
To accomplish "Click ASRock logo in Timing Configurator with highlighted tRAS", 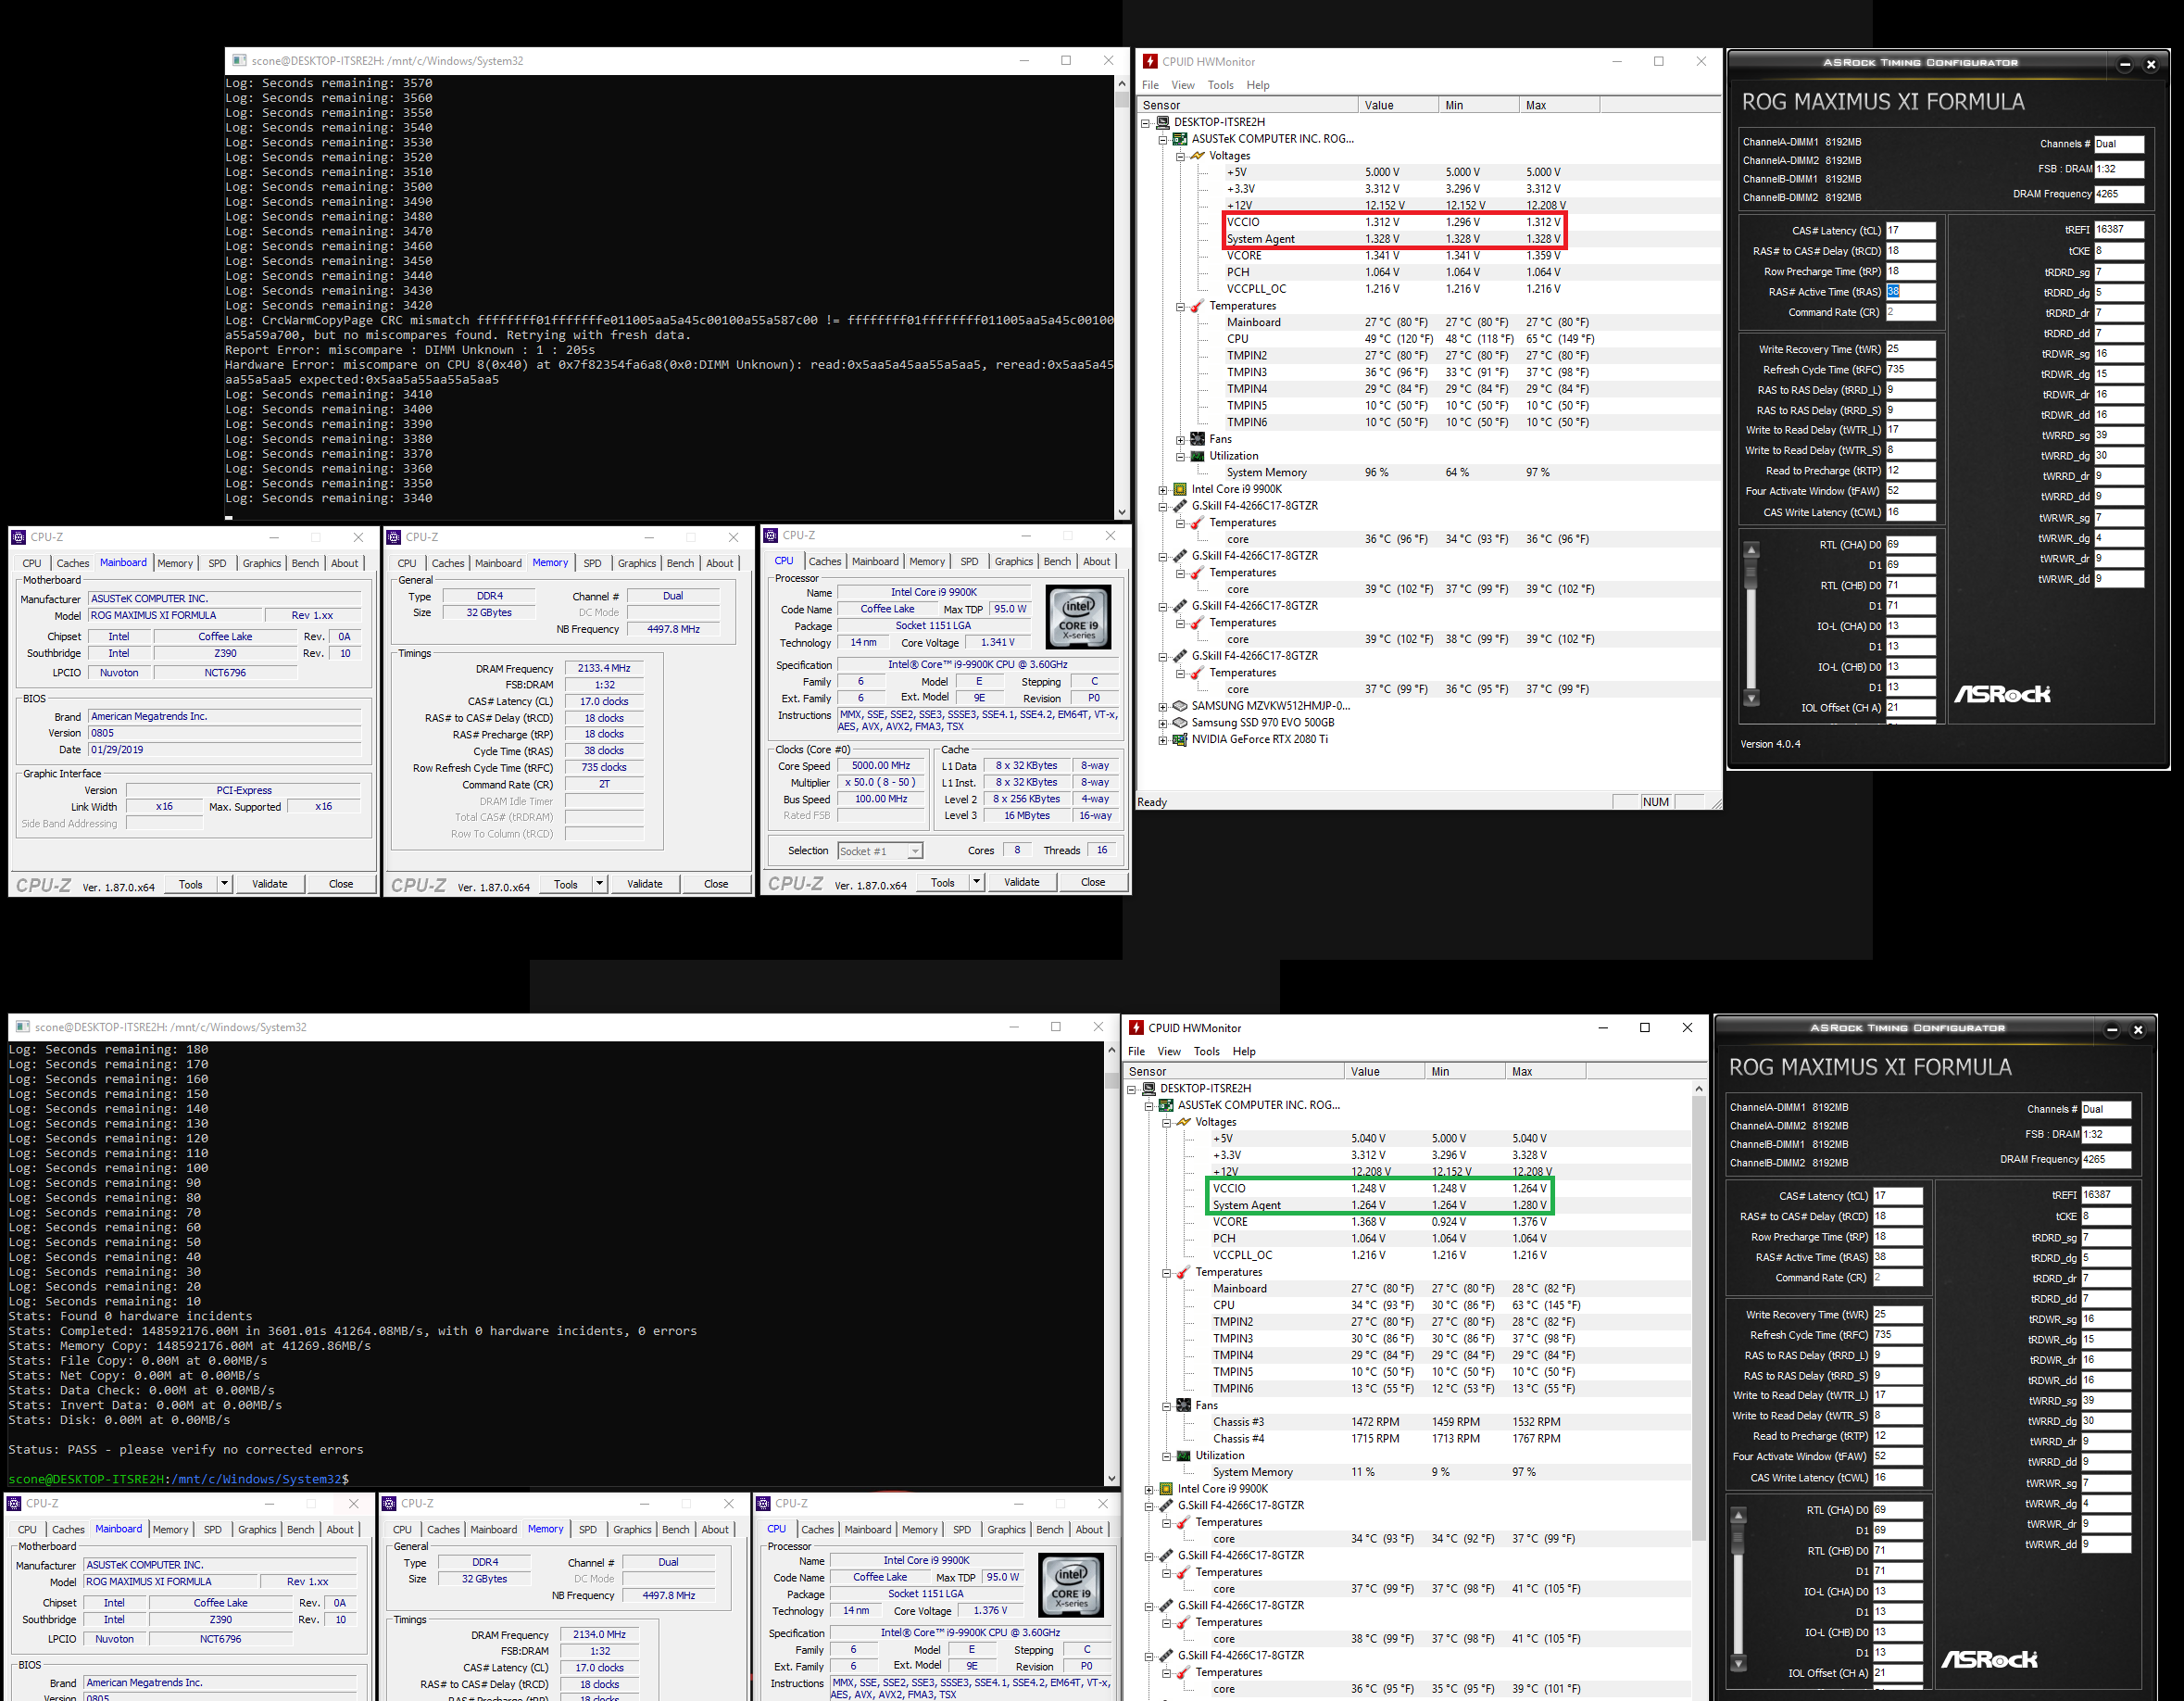I will click(x=2002, y=694).
